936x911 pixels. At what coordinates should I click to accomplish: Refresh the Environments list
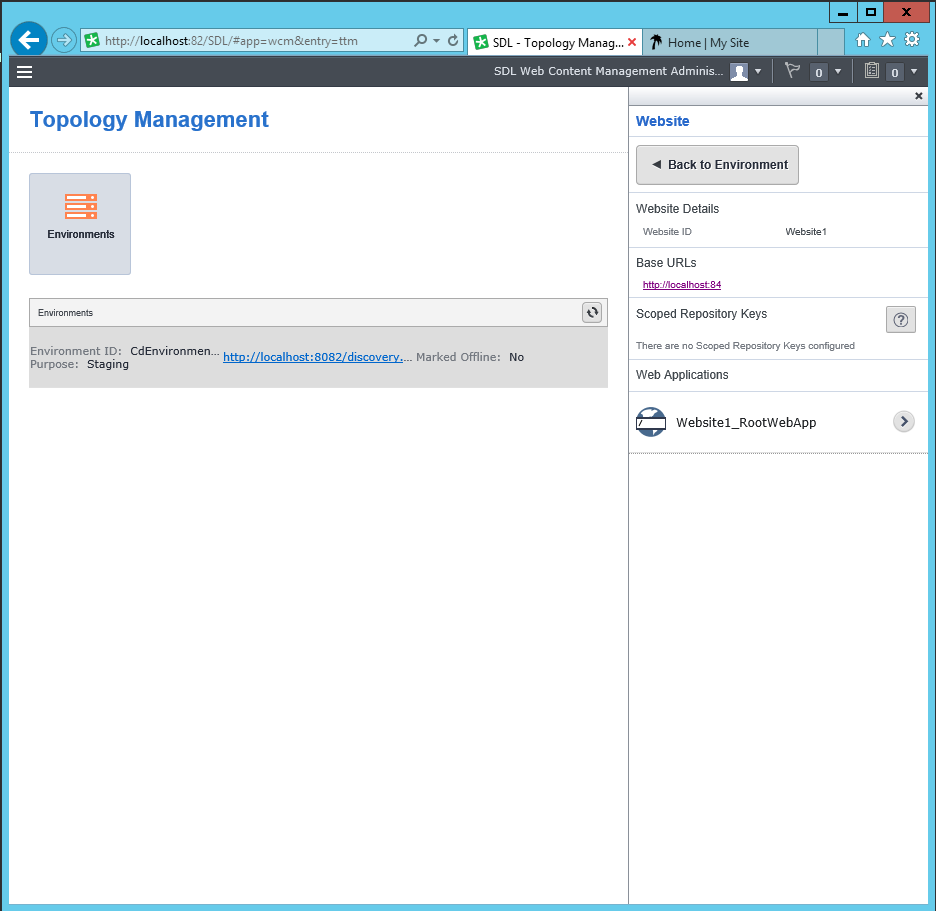pos(592,313)
